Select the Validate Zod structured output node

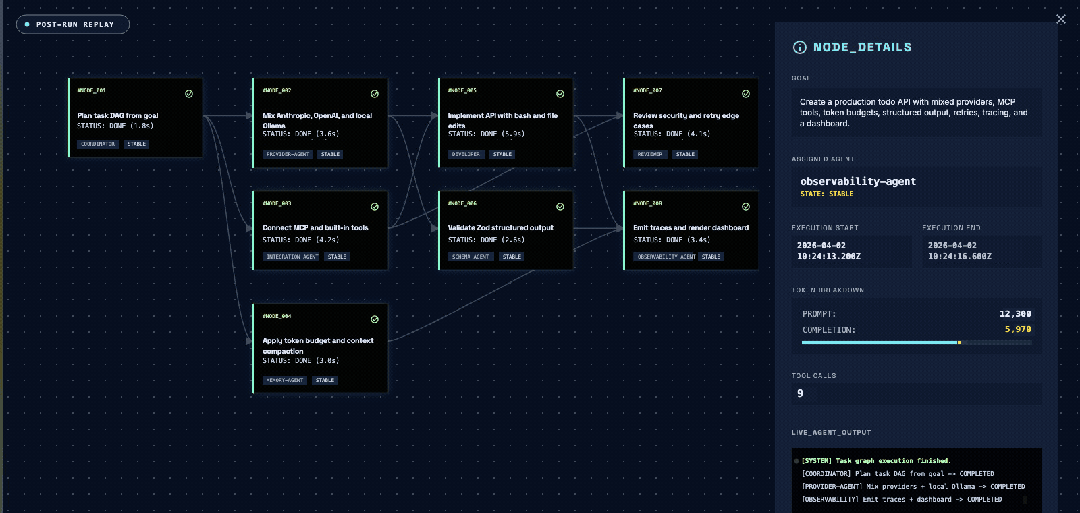point(506,231)
